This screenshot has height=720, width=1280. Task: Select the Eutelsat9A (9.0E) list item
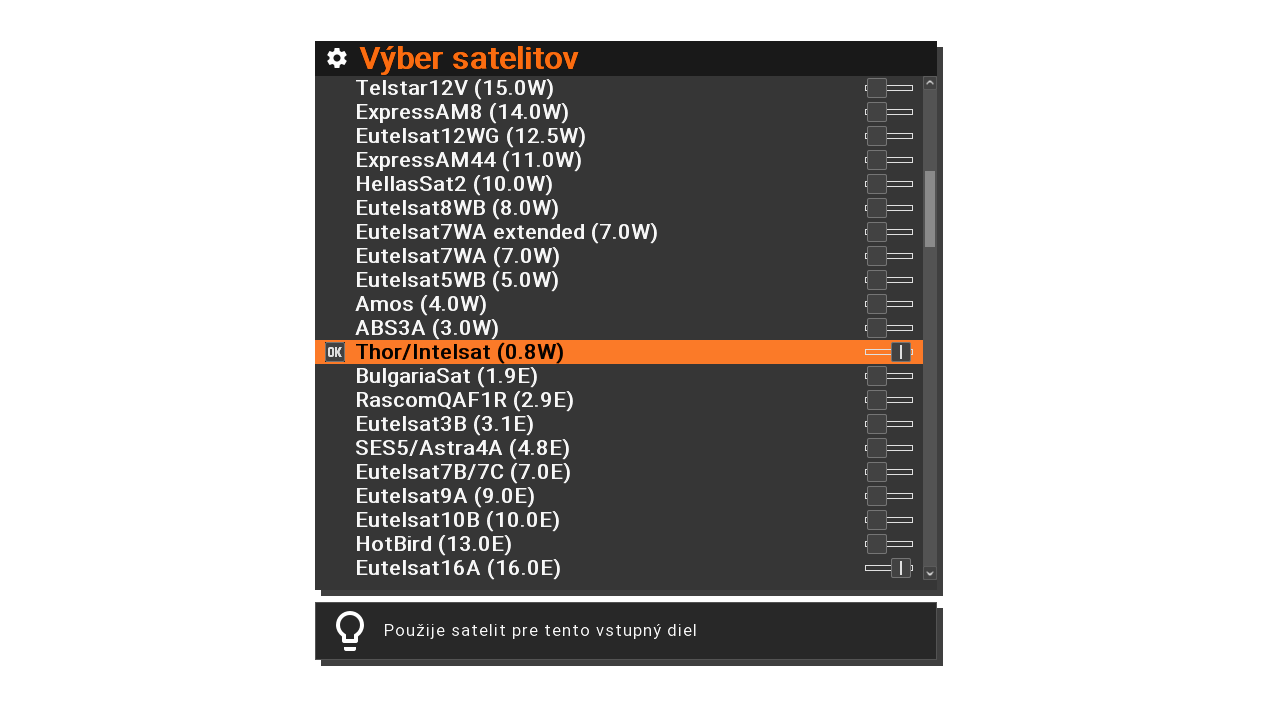[x=445, y=496]
